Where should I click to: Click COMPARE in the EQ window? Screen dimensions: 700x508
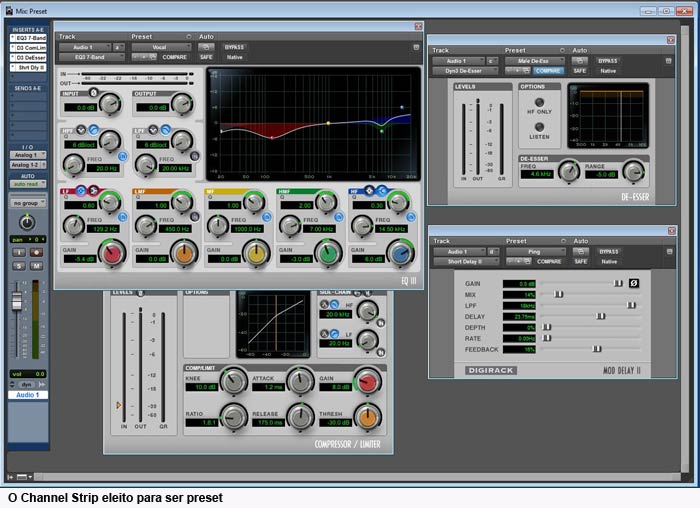pos(175,57)
